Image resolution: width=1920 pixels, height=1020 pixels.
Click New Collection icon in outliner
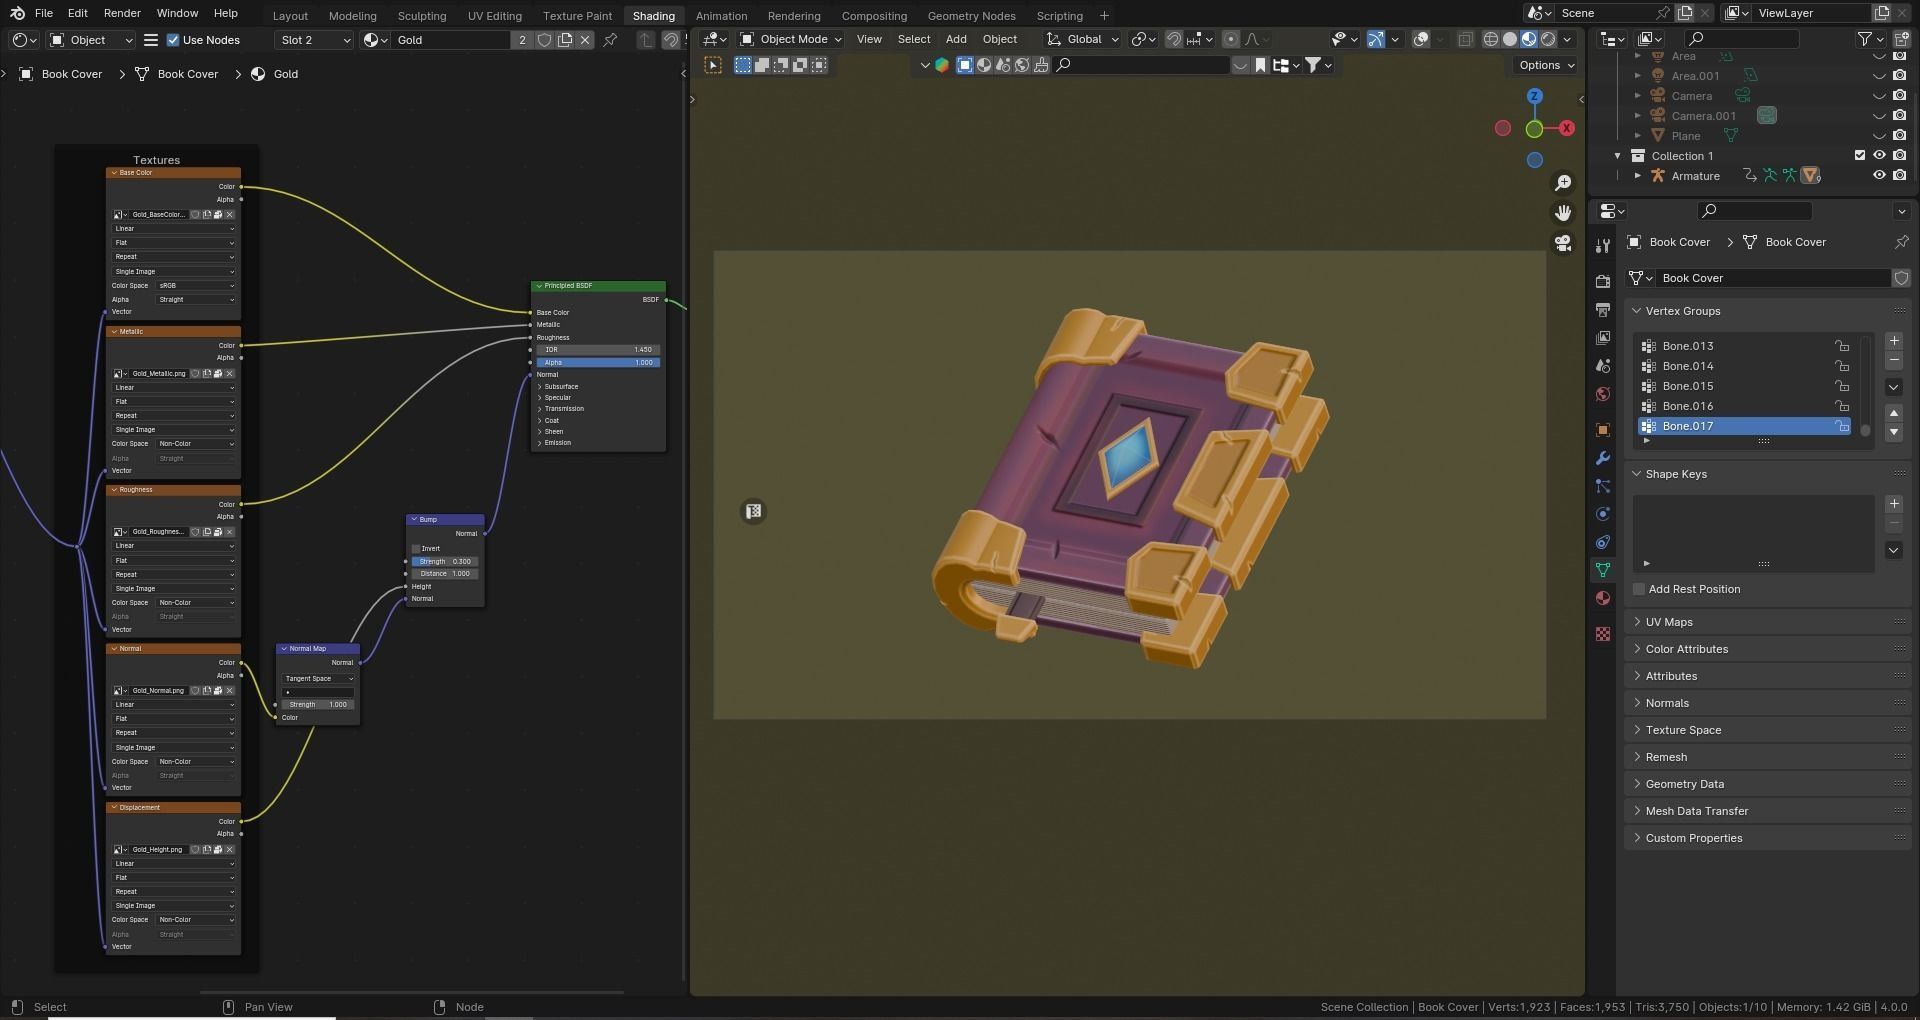(x=1900, y=39)
